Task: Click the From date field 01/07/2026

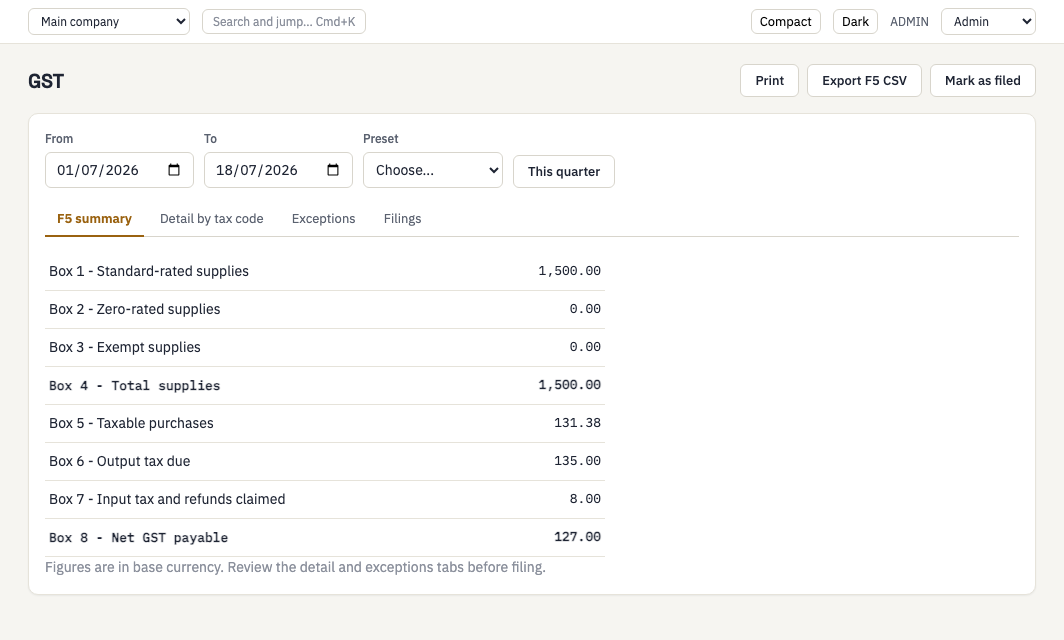Action: coord(119,170)
